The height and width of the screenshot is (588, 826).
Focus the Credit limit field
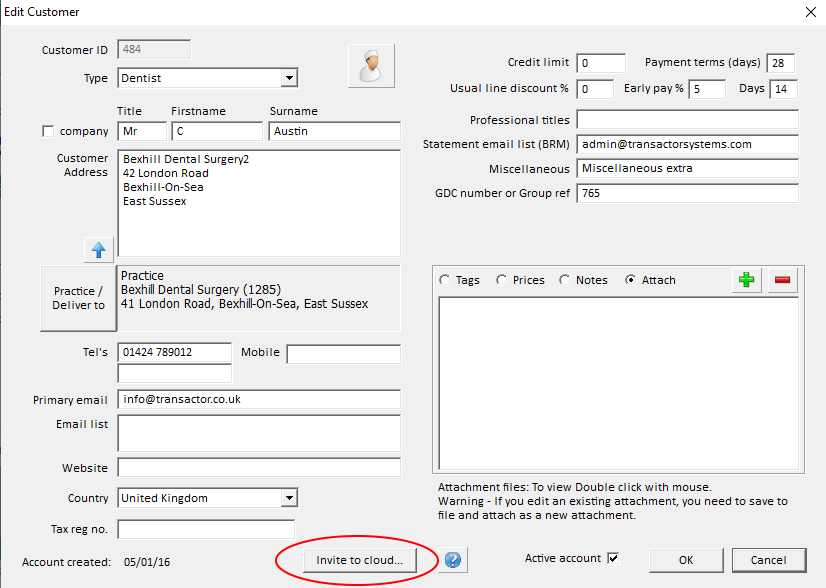600,63
